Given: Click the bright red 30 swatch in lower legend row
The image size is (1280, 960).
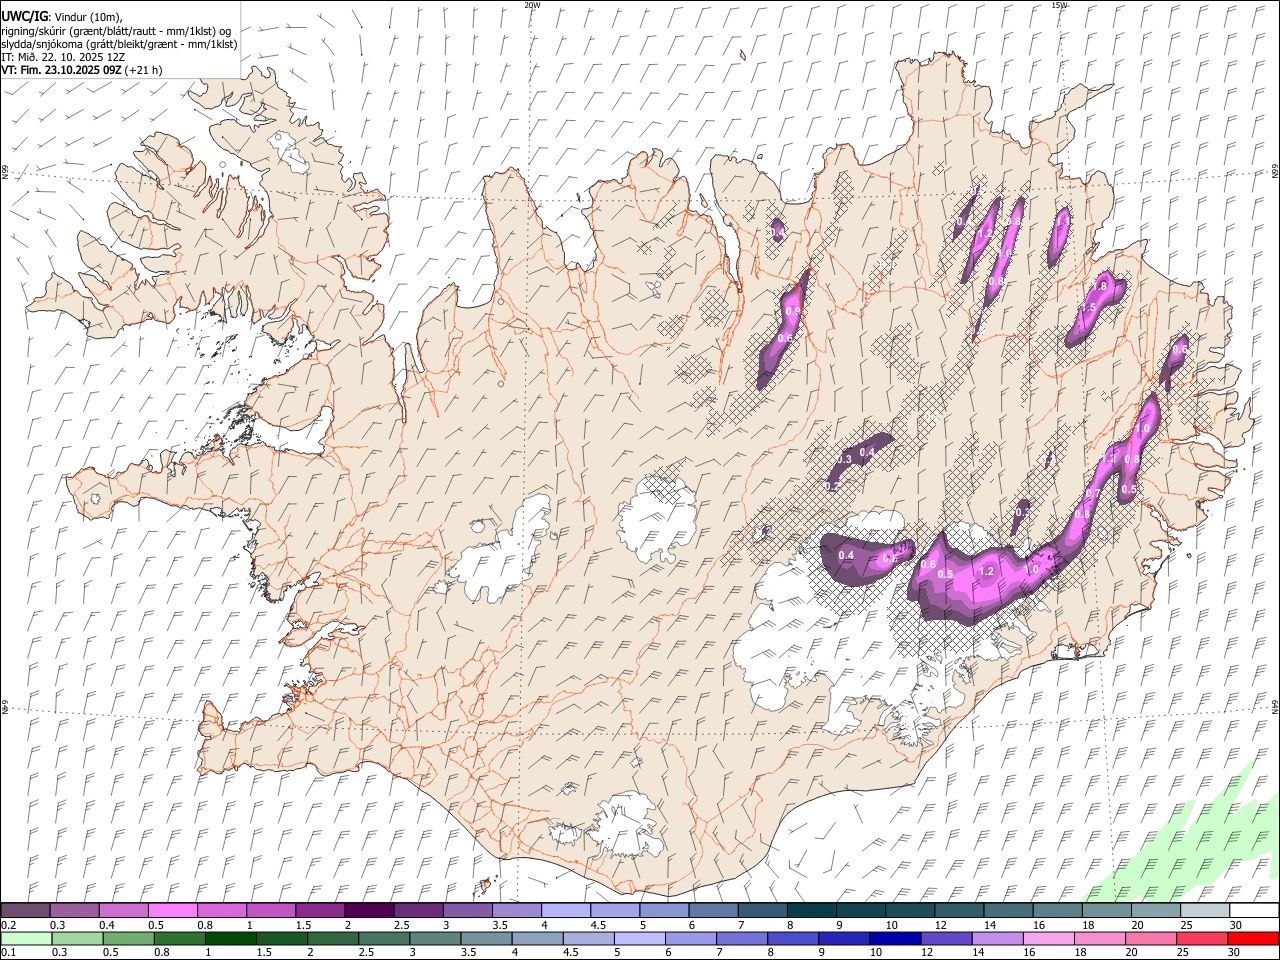Looking at the screenshot, I should (1254, 939).
